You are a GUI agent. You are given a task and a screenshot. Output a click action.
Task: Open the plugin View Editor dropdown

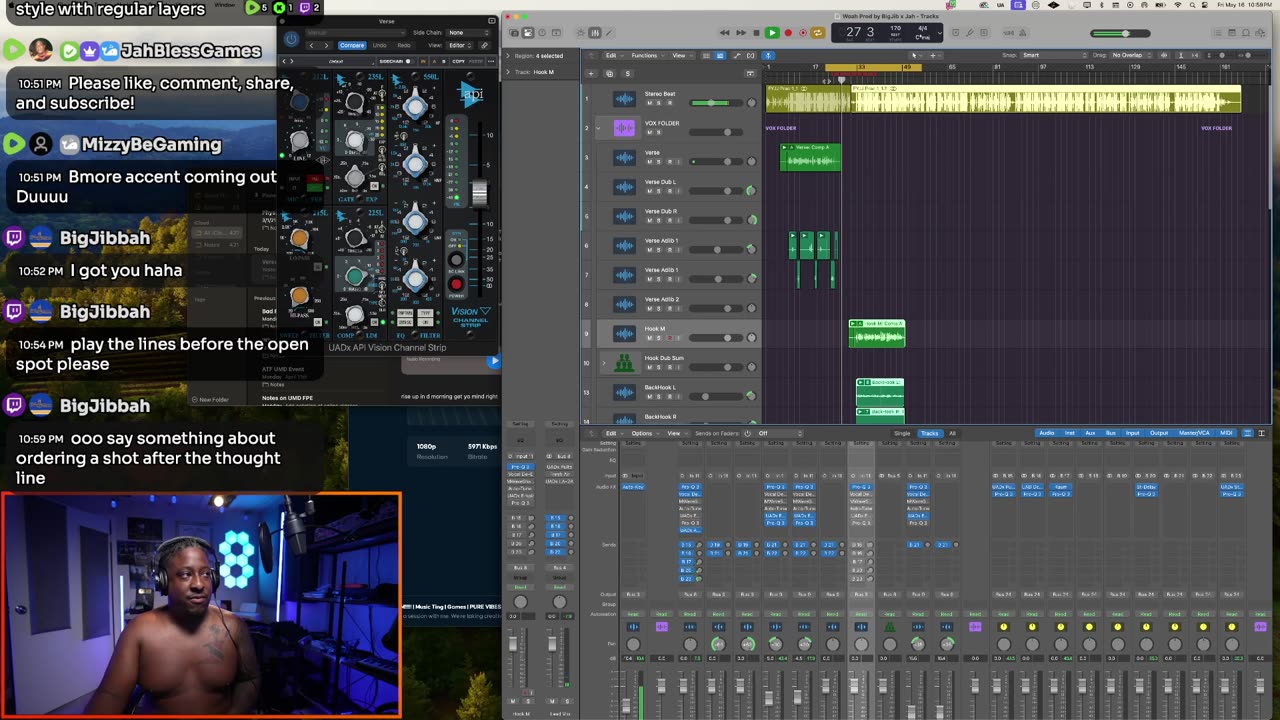pos(459,45)
